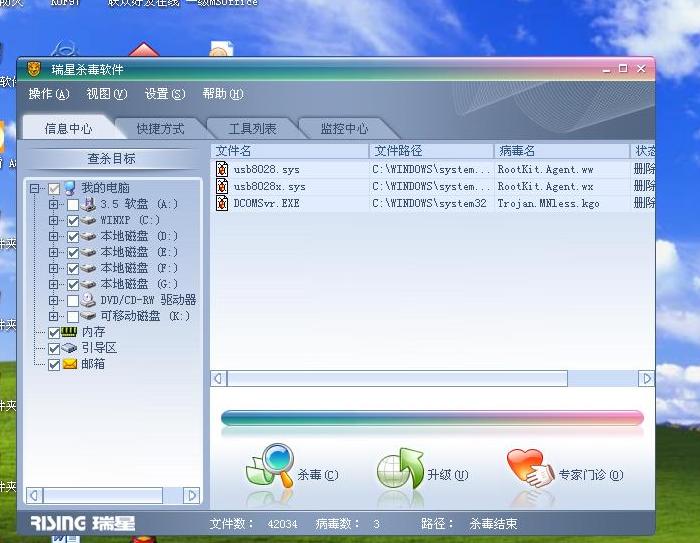Switch to the 快捷方式 tab
The width and height of the screenshot is (700, 543).
[160, 129]
